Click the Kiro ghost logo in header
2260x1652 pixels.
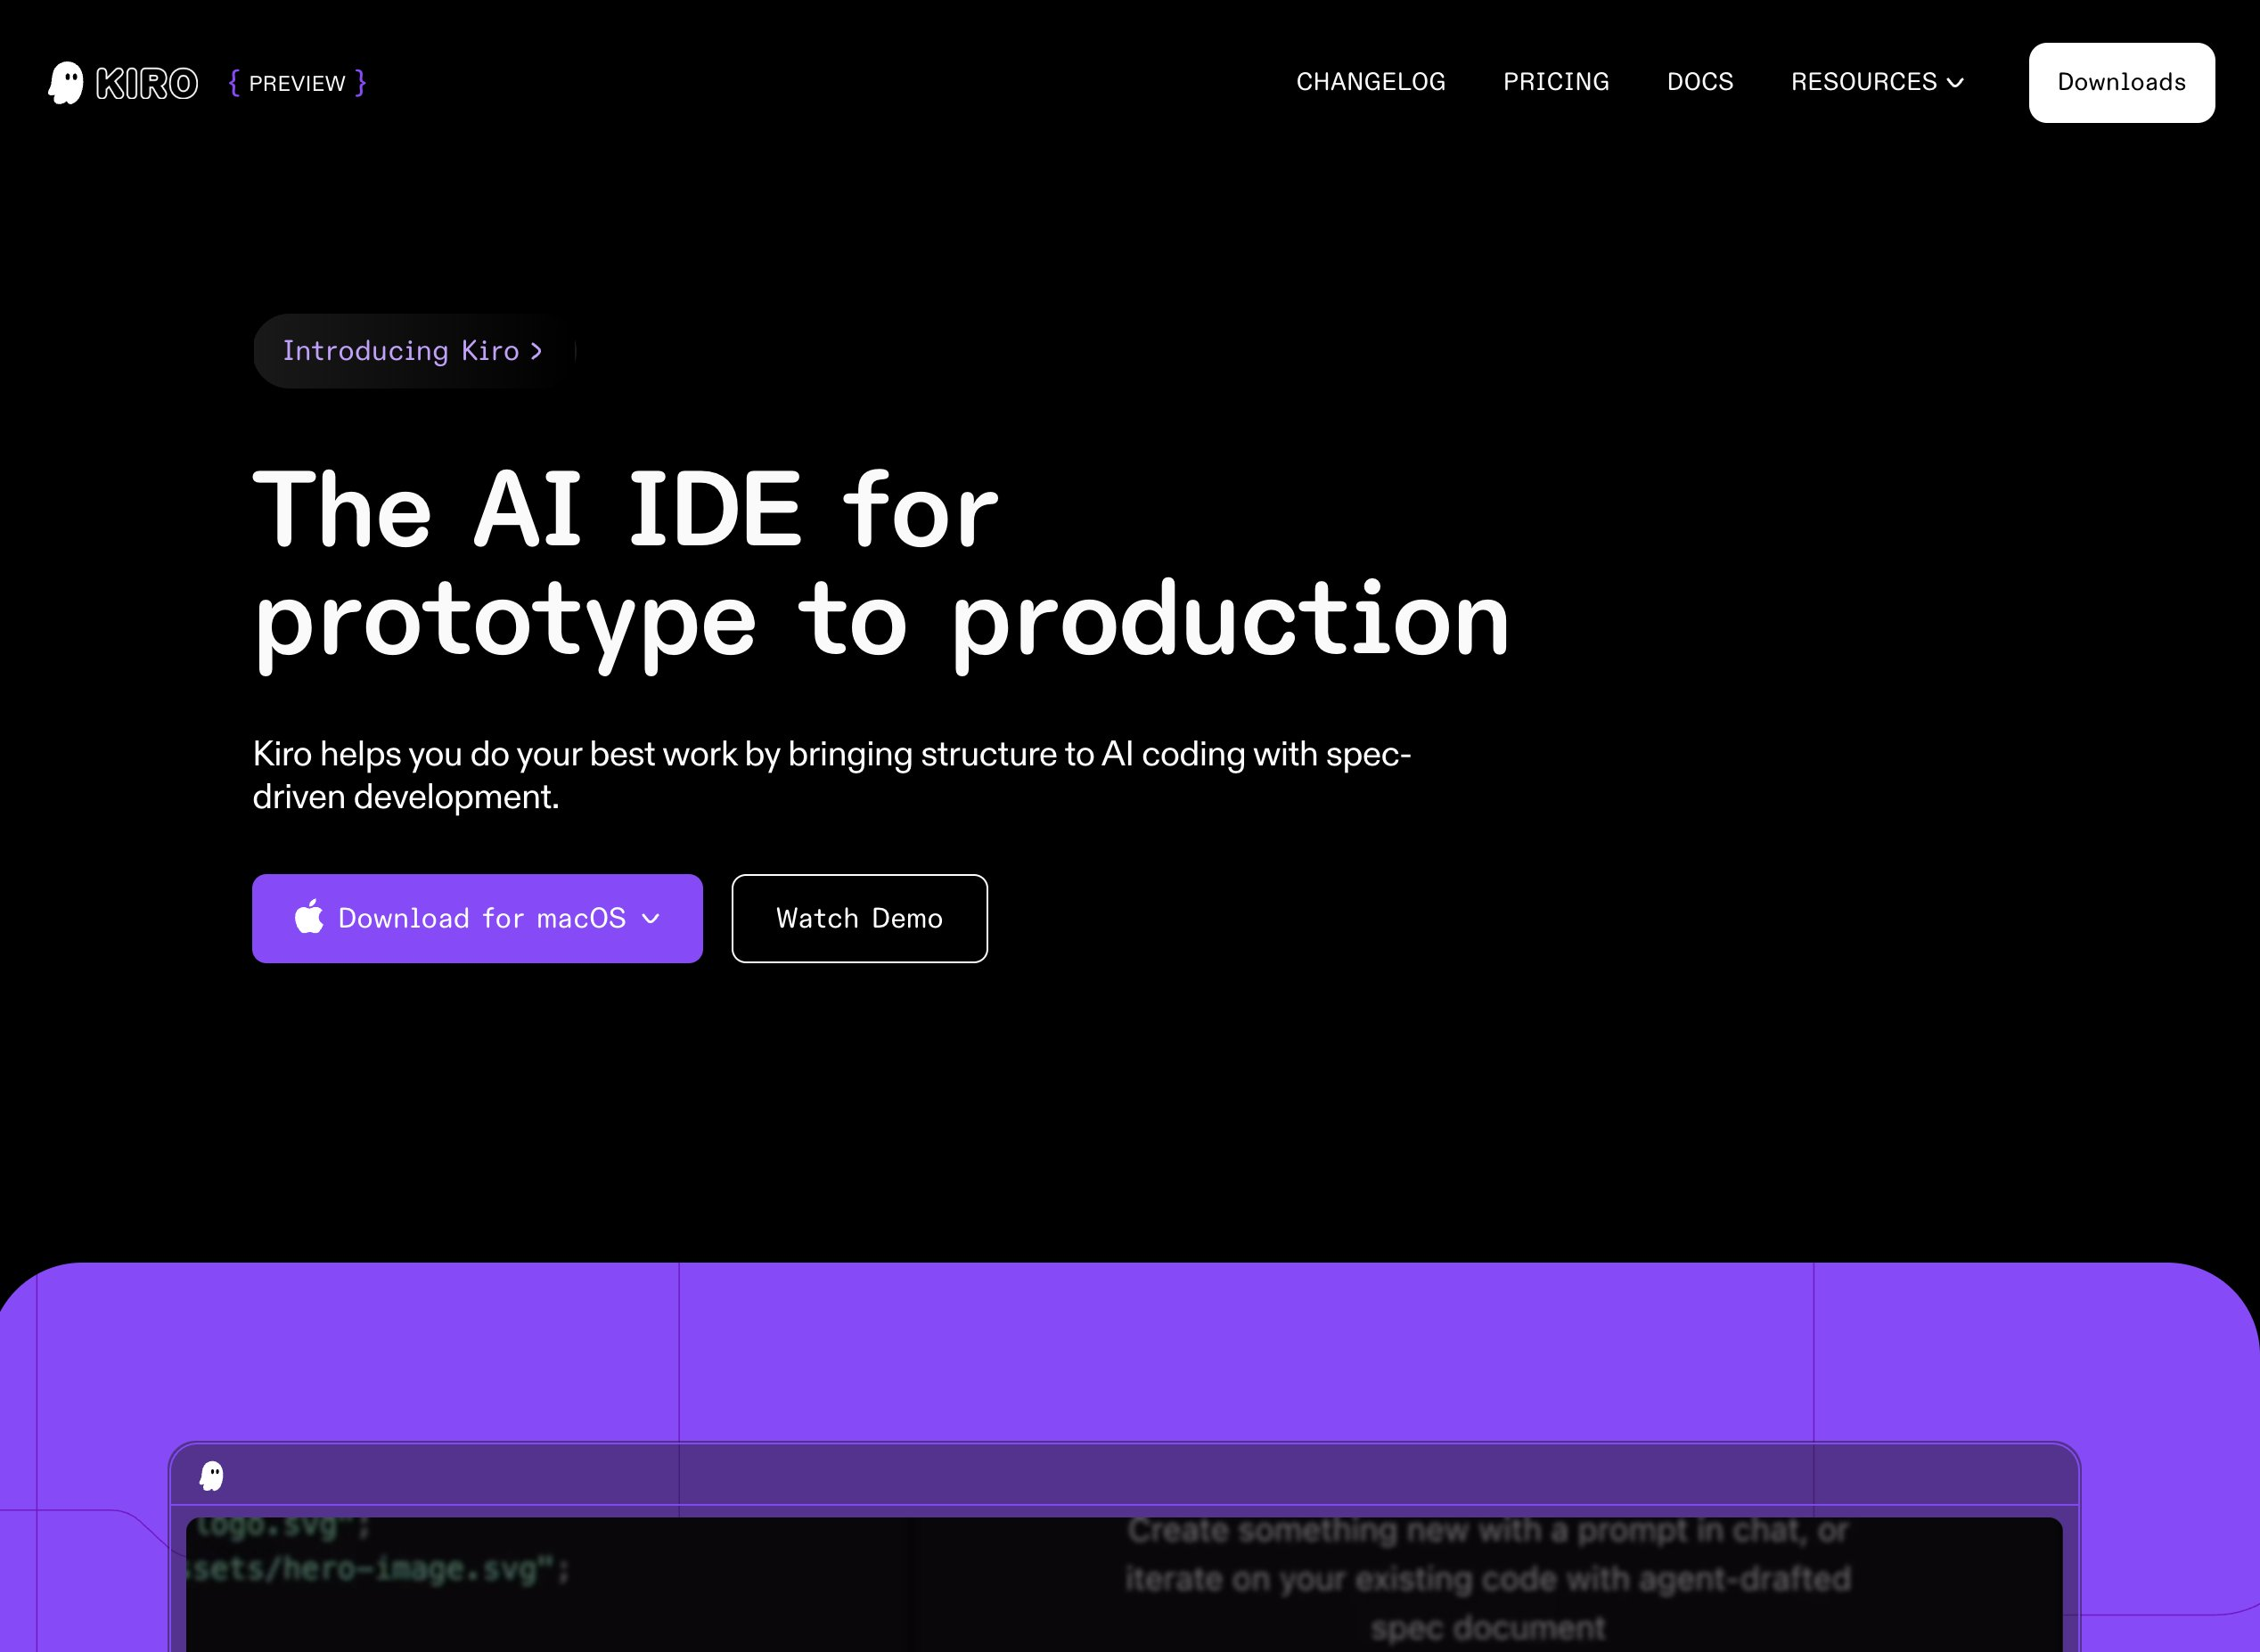[66, 83]
